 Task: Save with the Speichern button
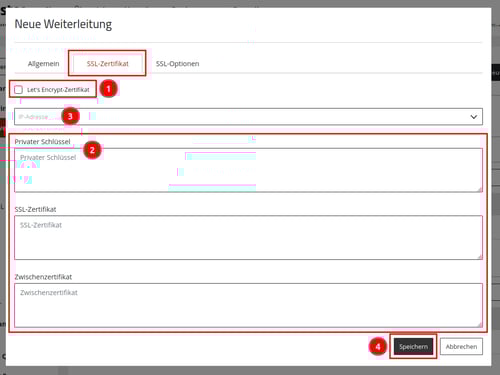(x=413, y=347)
